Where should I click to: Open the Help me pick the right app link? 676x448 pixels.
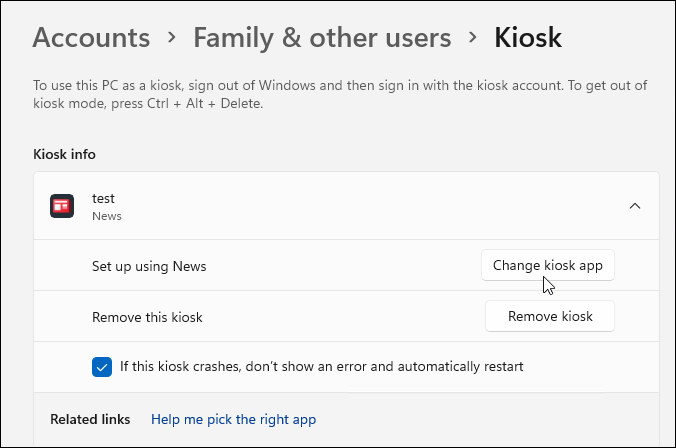233,420
